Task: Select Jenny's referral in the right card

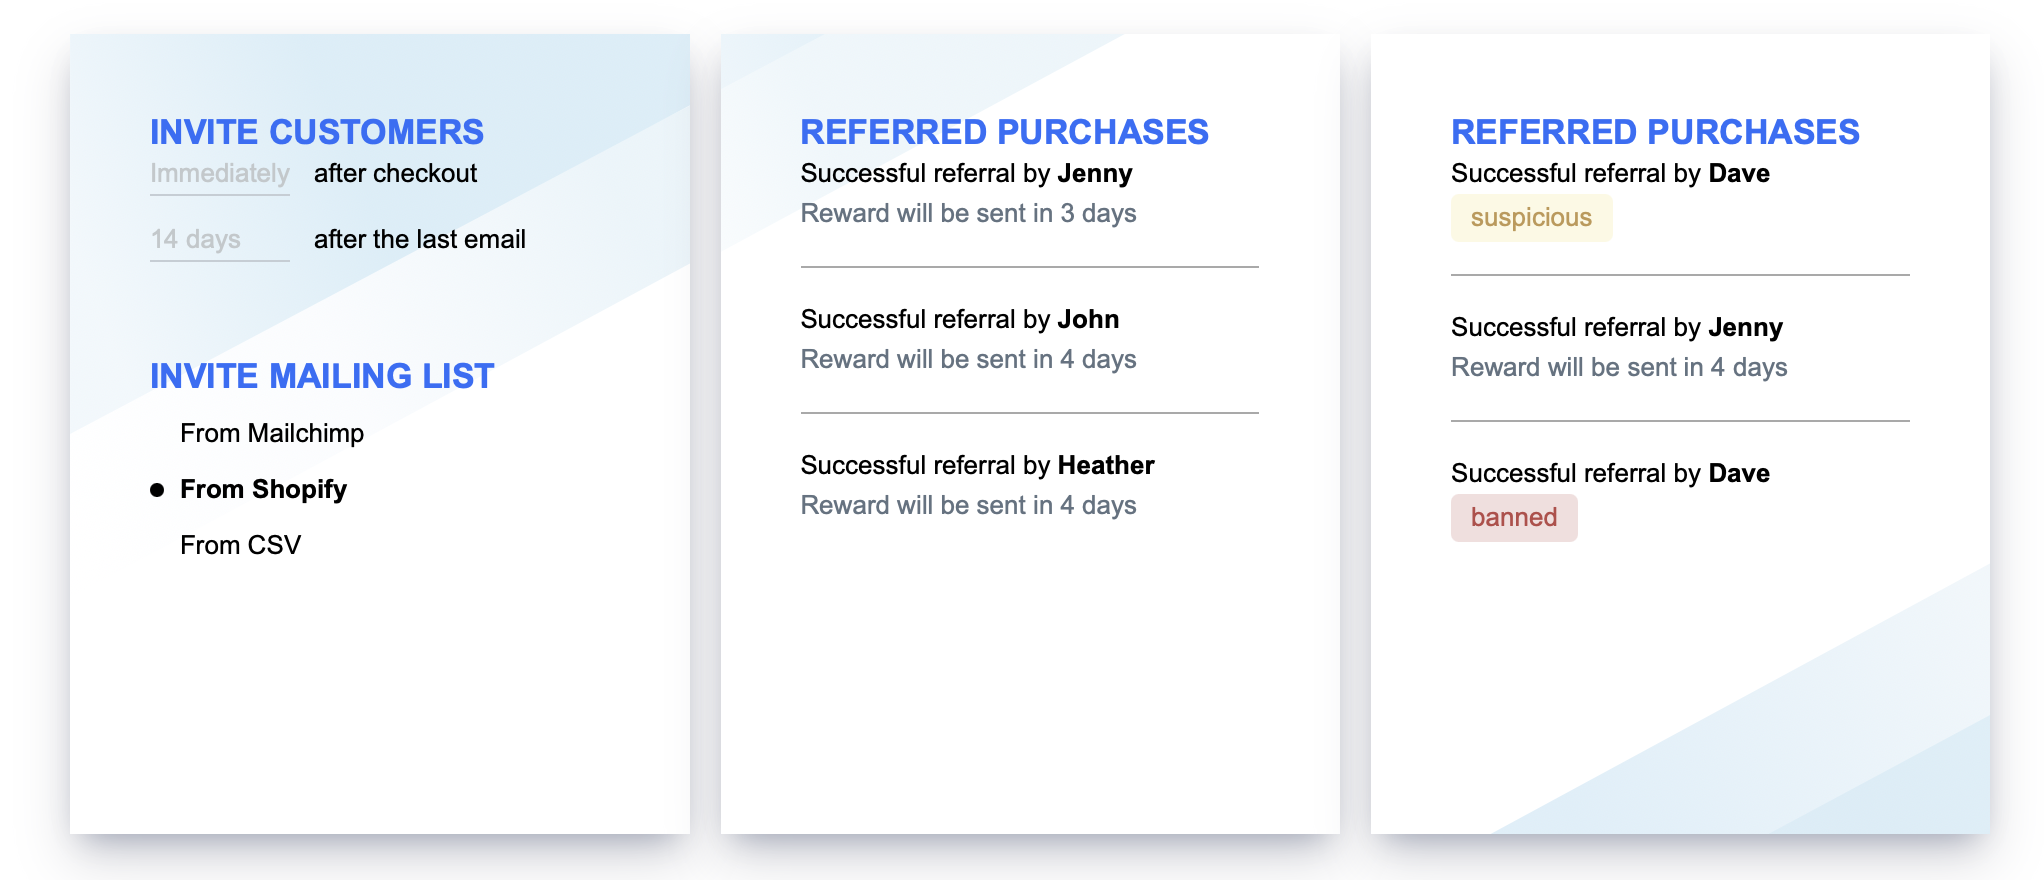Action: [x=1680, y=347]
